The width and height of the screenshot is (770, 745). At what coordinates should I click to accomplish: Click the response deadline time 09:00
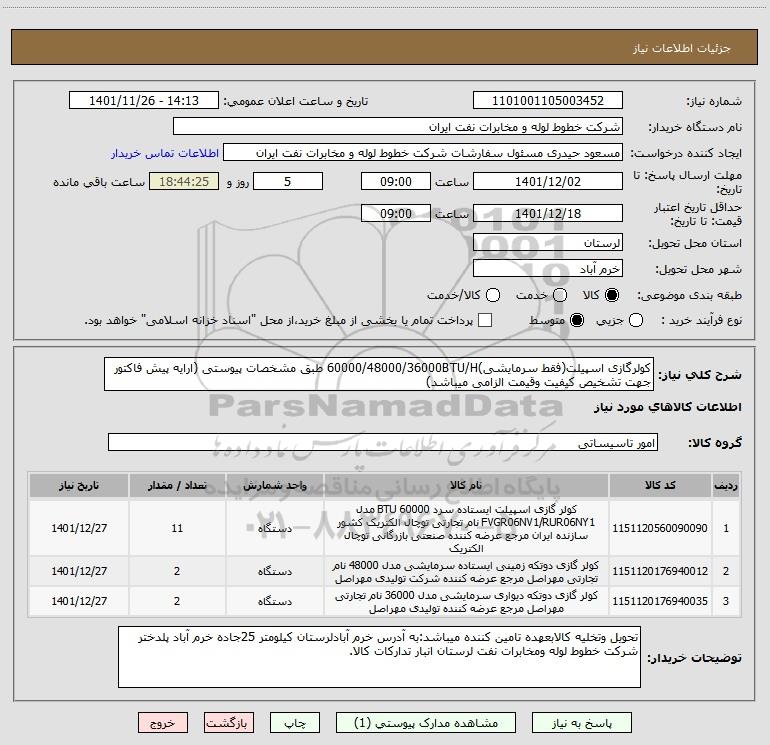(396, 181)
